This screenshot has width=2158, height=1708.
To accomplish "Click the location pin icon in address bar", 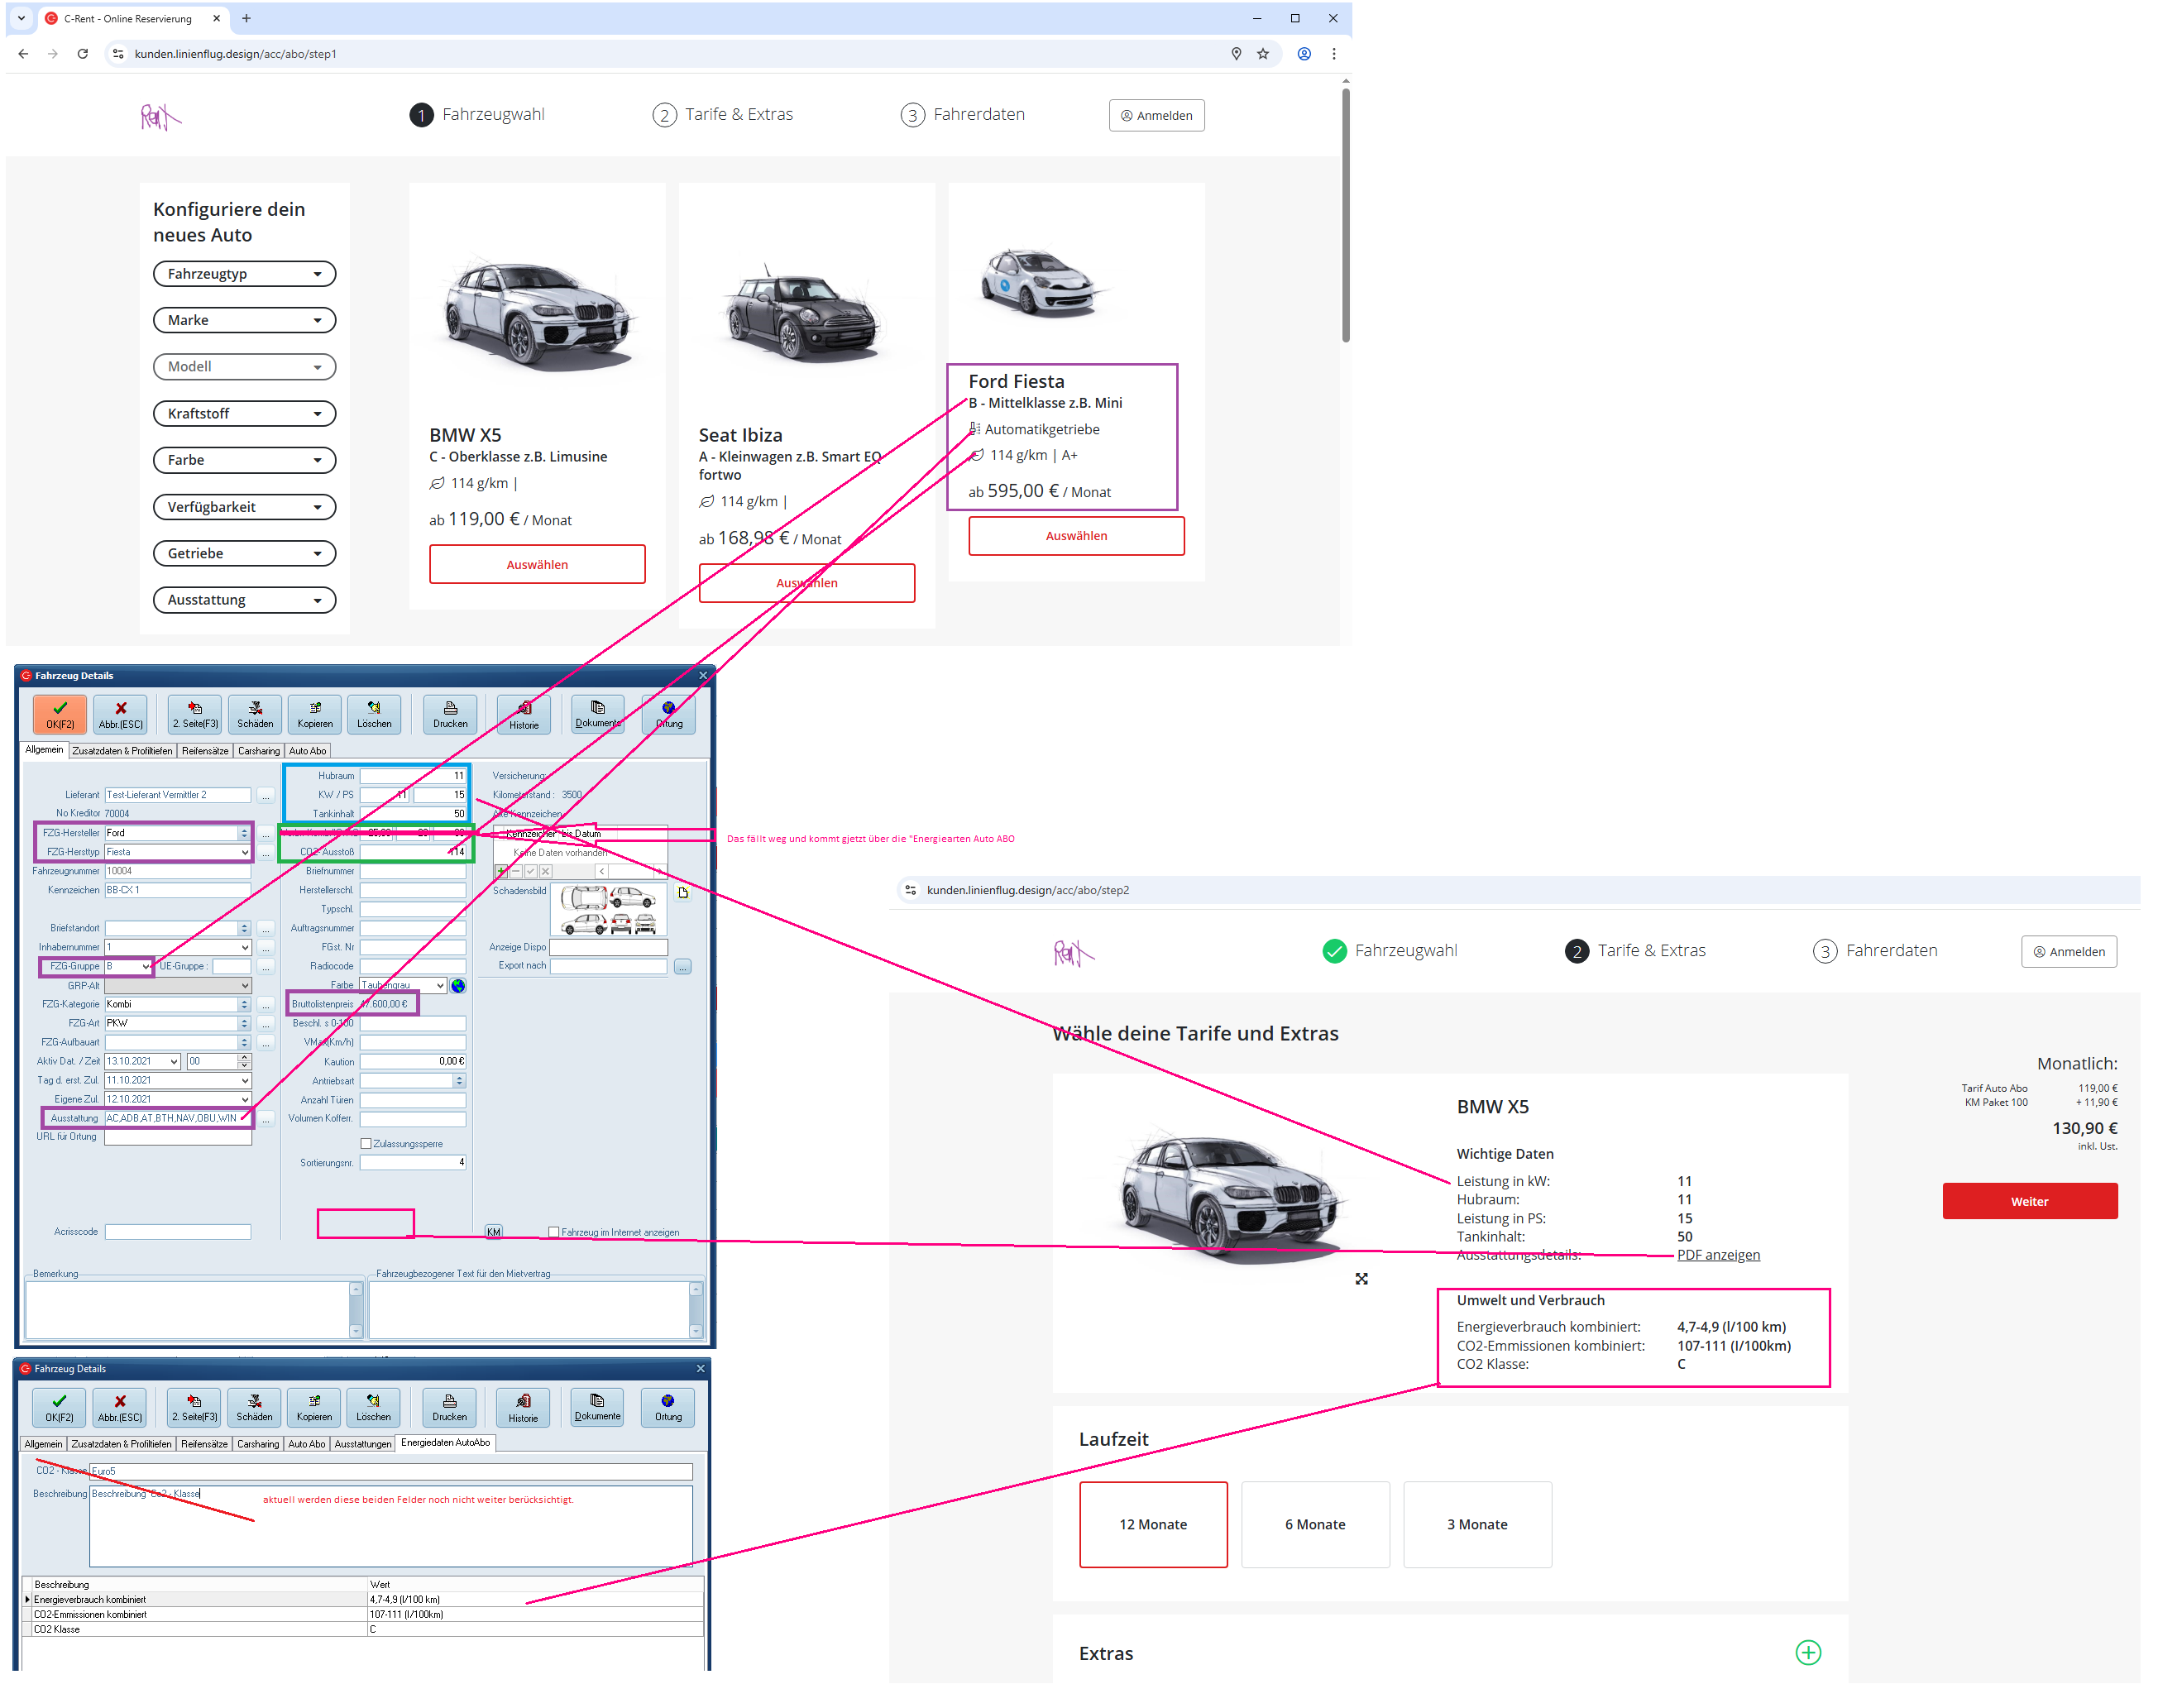I will 1236,54.
